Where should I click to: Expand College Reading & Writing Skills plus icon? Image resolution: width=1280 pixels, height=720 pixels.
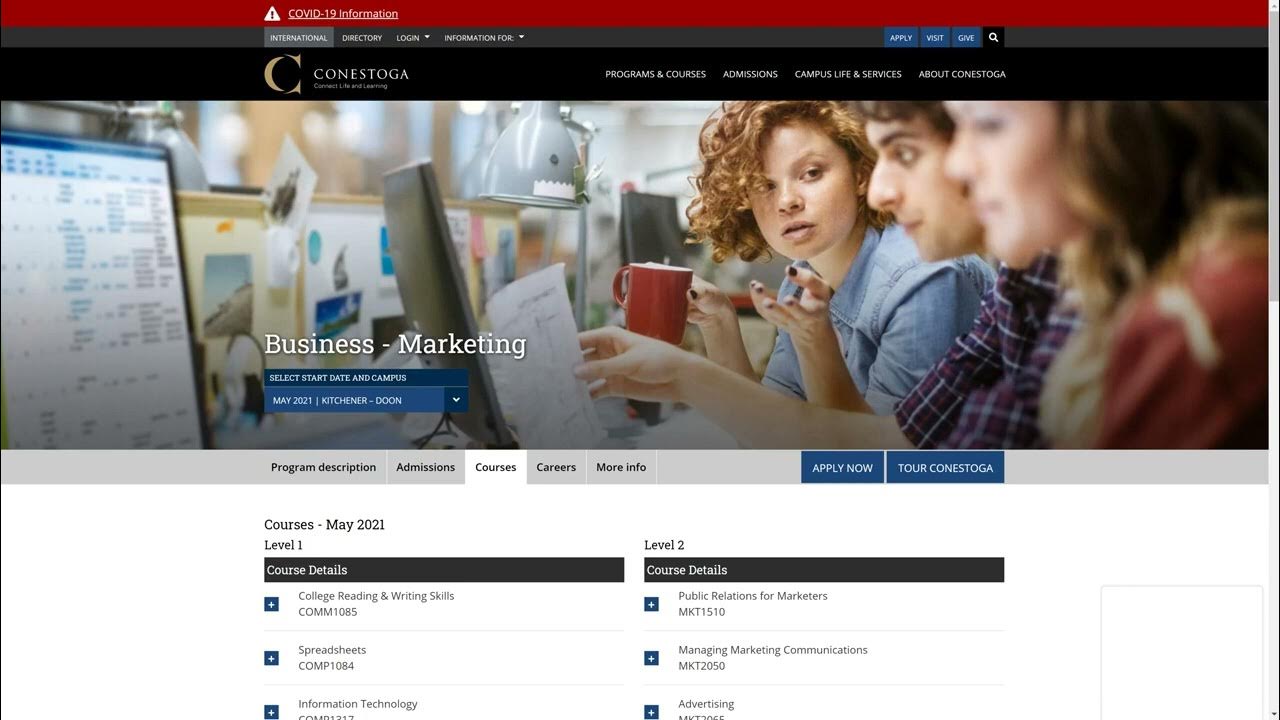[x=271, y=604]
